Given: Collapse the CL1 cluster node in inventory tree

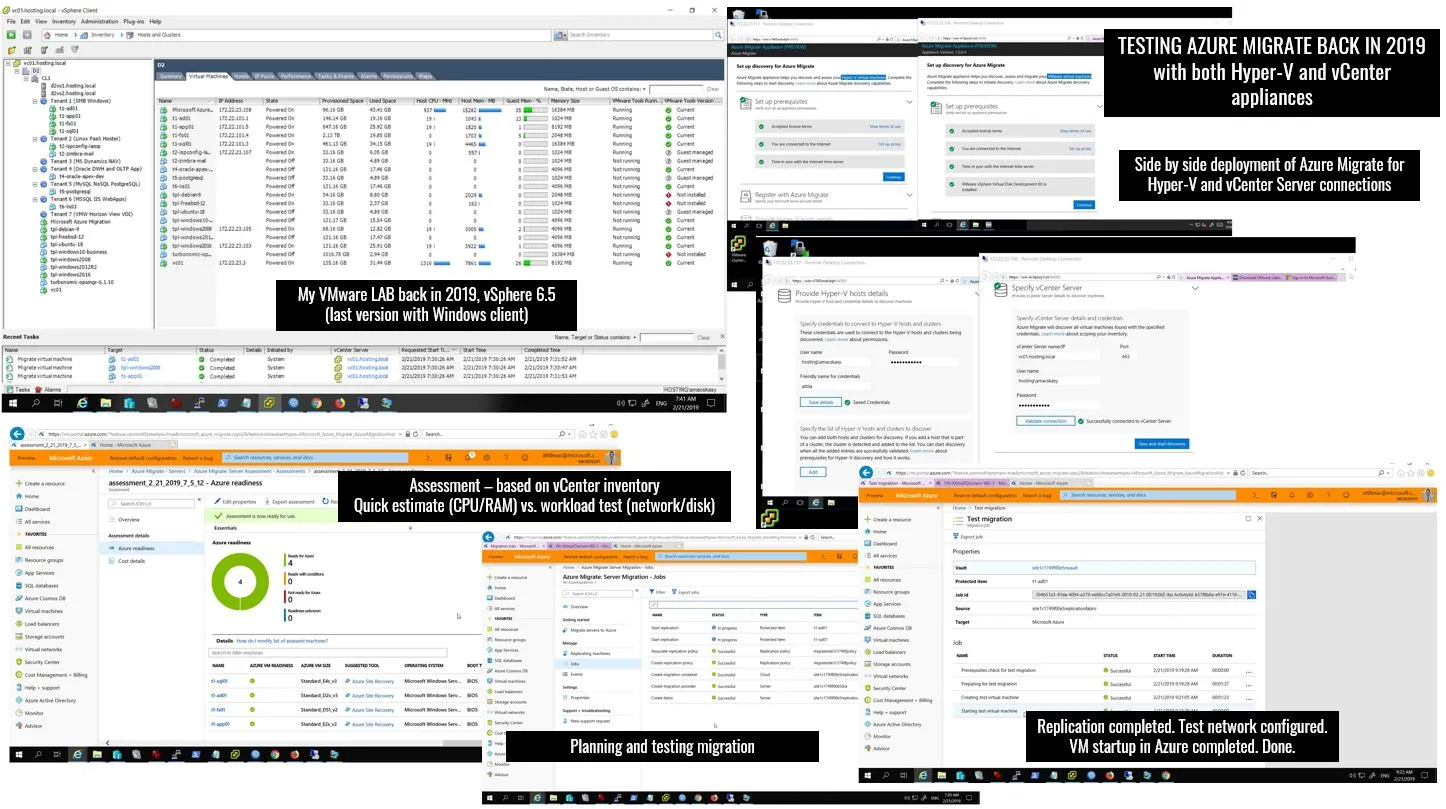Looking at the screenshot, I should pos(28,79).
